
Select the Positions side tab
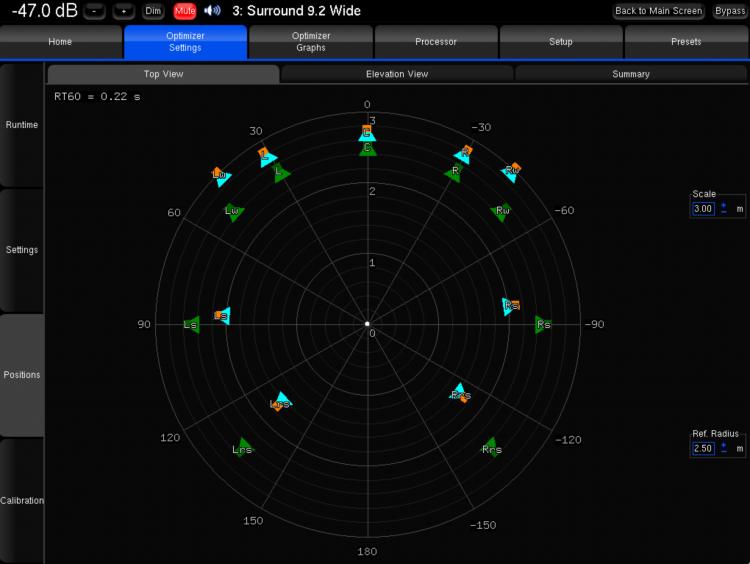pos(22,375)
